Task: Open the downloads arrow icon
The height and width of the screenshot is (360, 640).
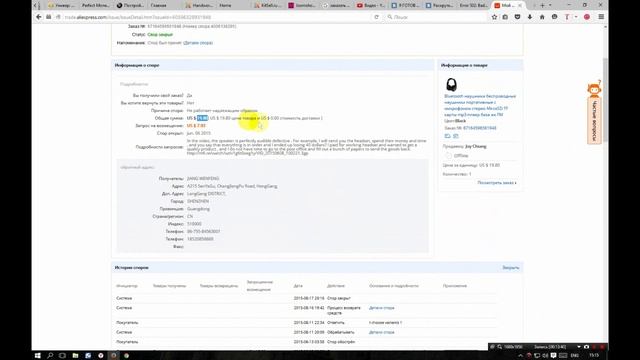Action: [530, 17]
